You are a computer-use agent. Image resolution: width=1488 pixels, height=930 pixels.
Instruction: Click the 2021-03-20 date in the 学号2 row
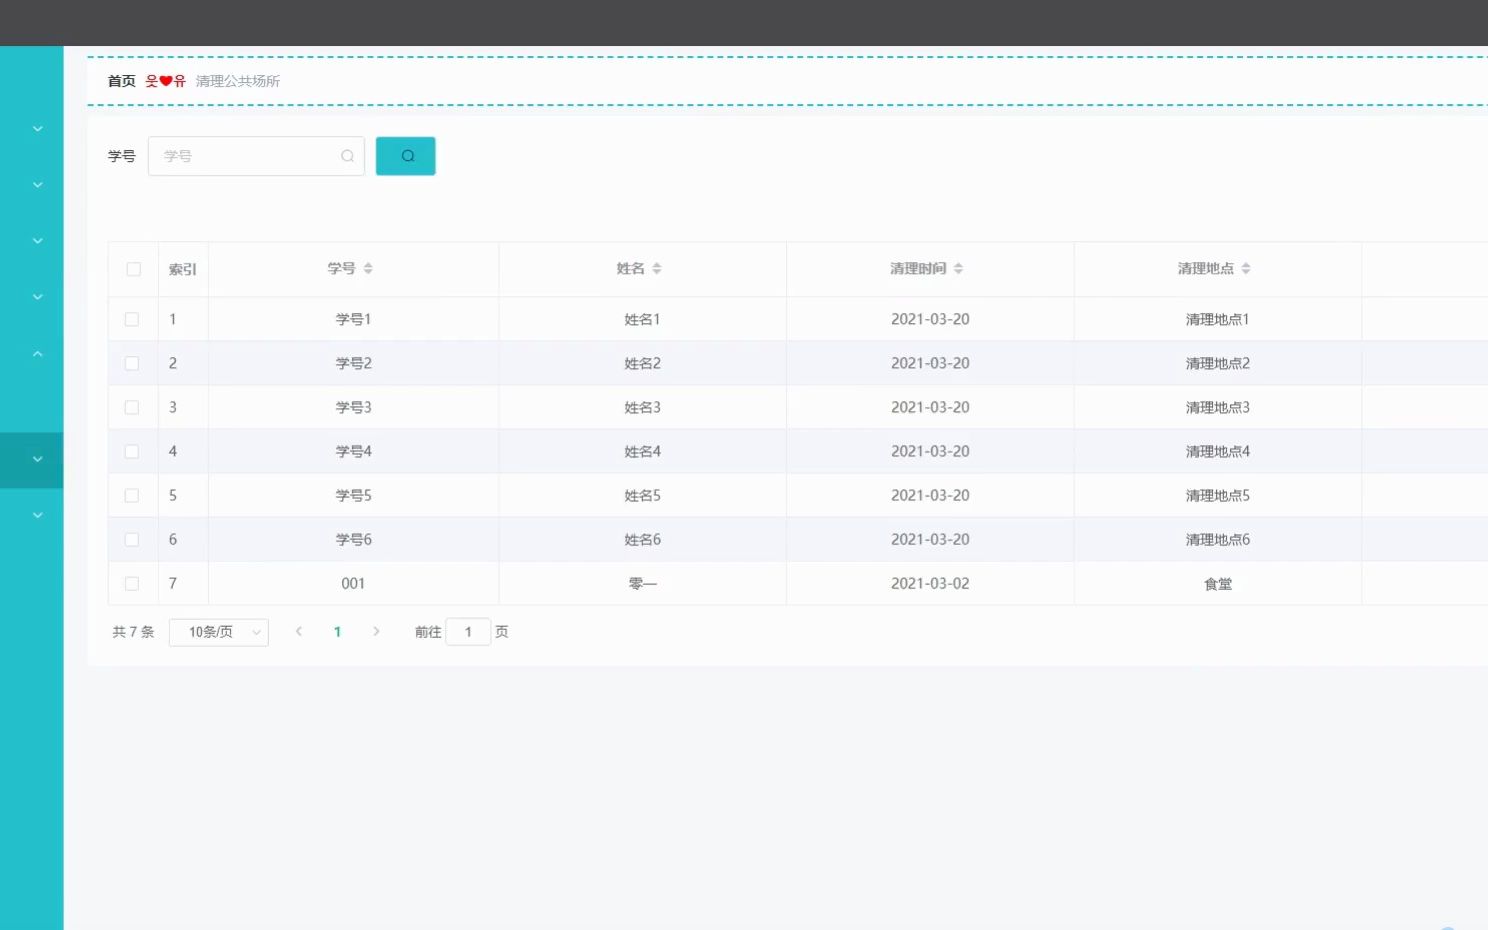(930, 363)
